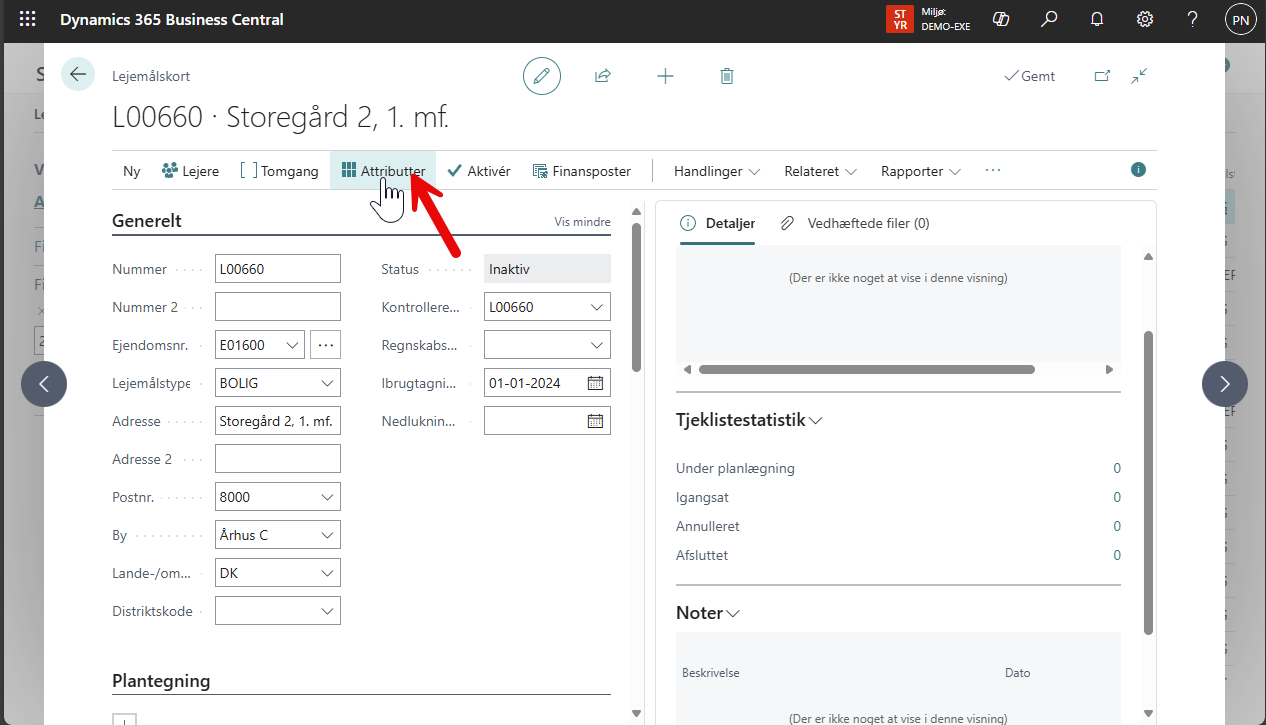Viewport: 1266px width, 725px height.
Task: Open the Rapporter menu
Action: click(x=920, y=171)
